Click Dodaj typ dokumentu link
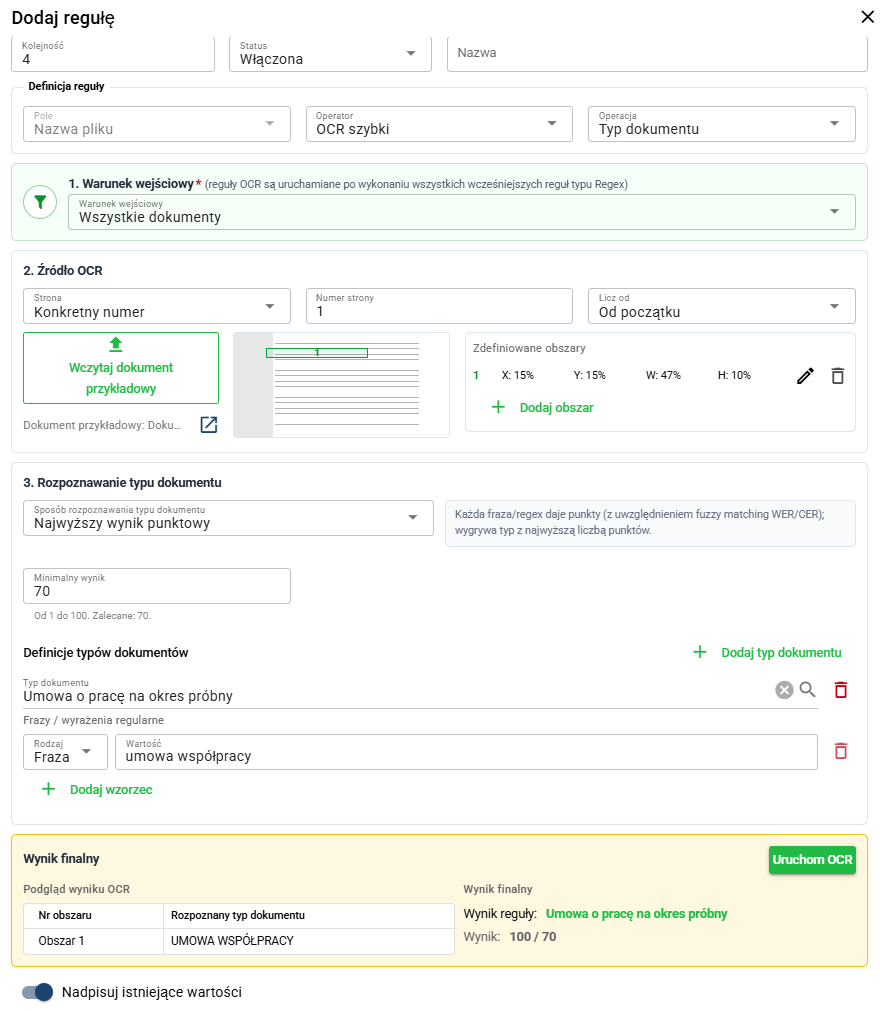 pos(767,653)
